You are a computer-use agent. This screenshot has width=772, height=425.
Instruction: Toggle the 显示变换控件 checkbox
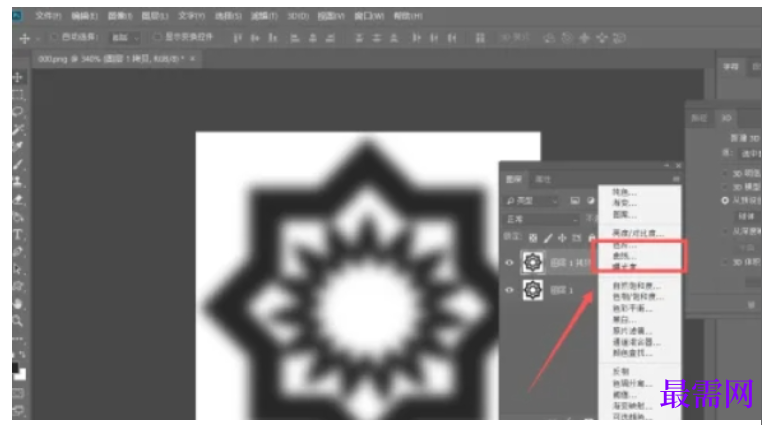(x=157, y=37)
